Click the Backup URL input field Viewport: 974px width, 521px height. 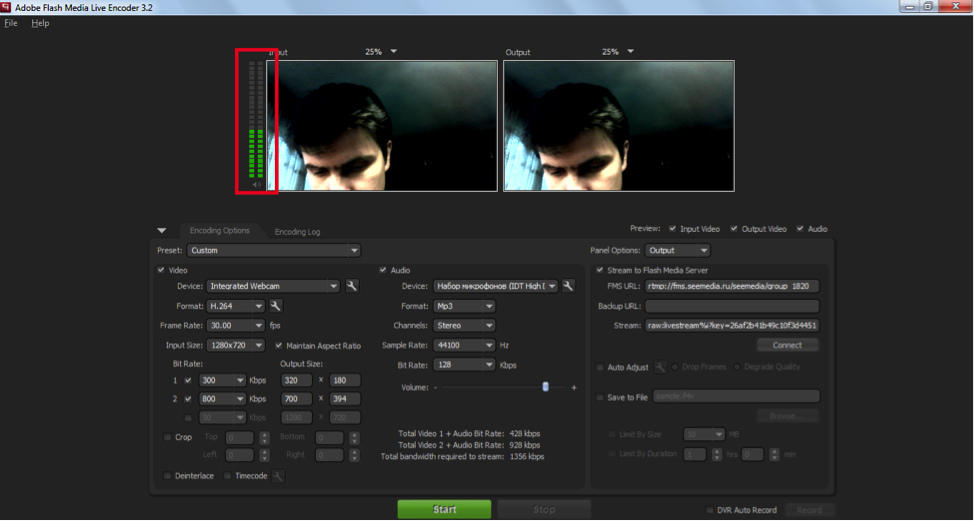point(732,306)
